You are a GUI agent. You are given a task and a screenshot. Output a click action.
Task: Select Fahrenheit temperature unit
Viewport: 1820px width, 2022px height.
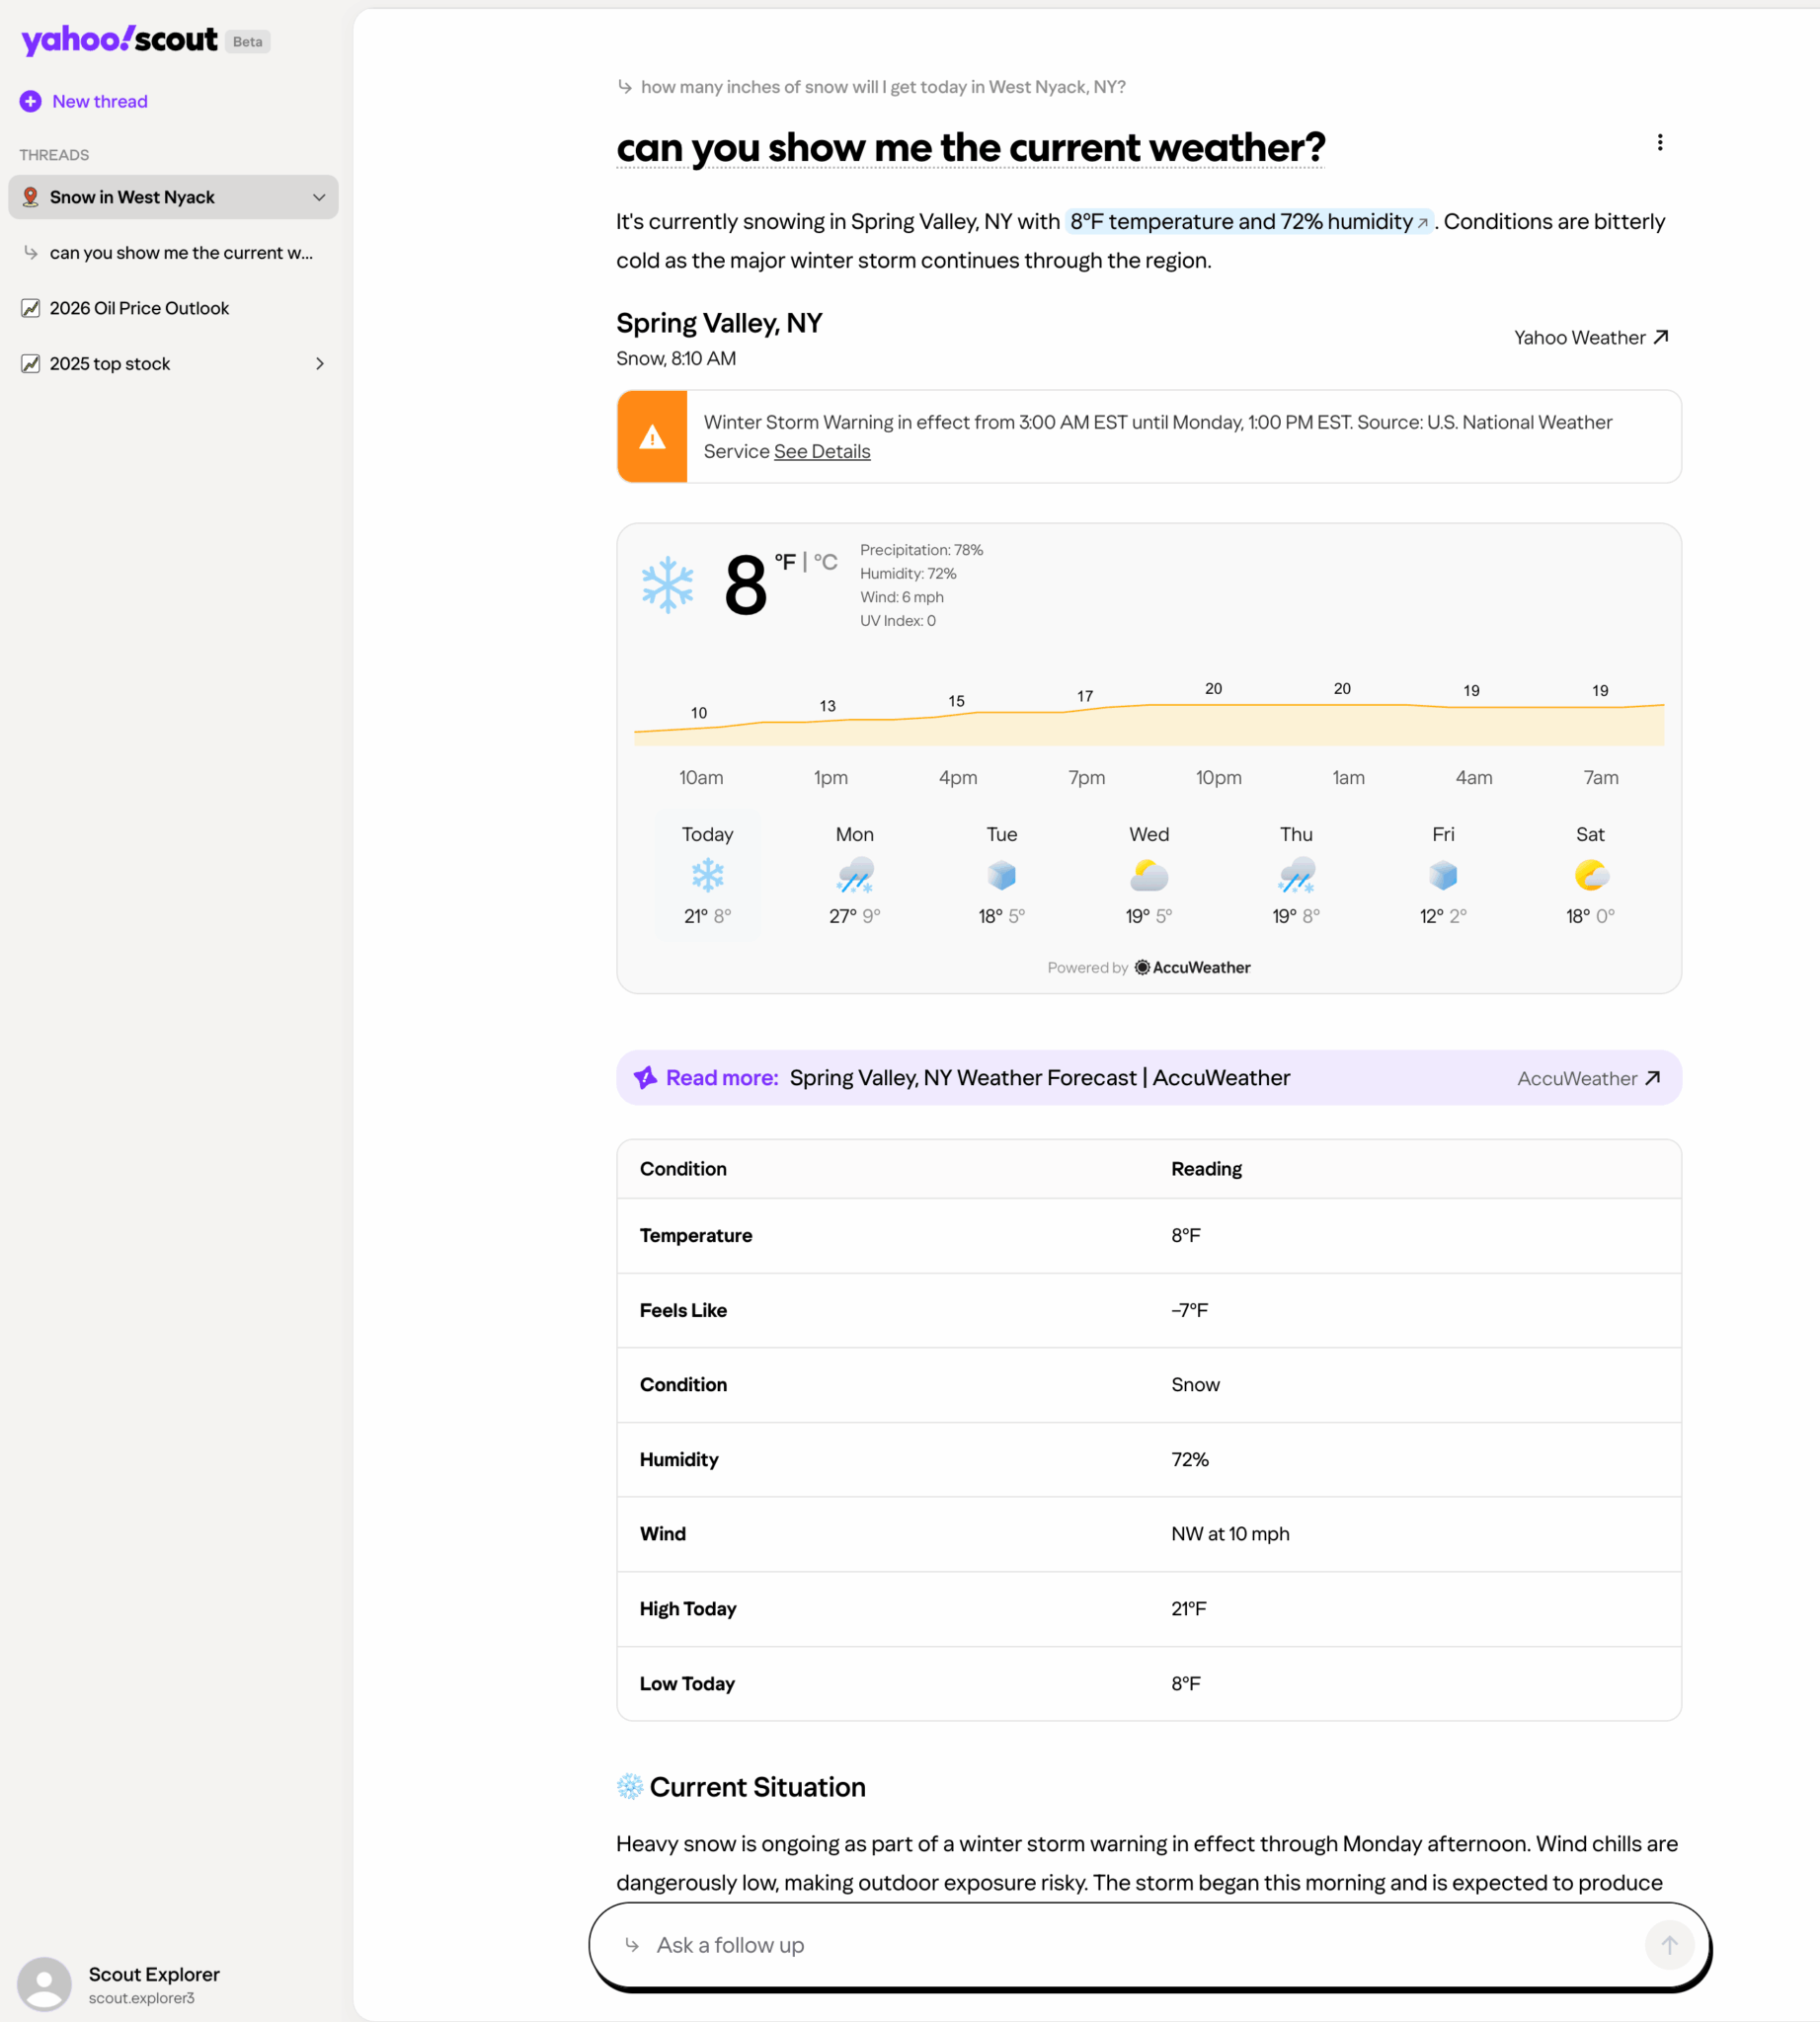(785, 562)
